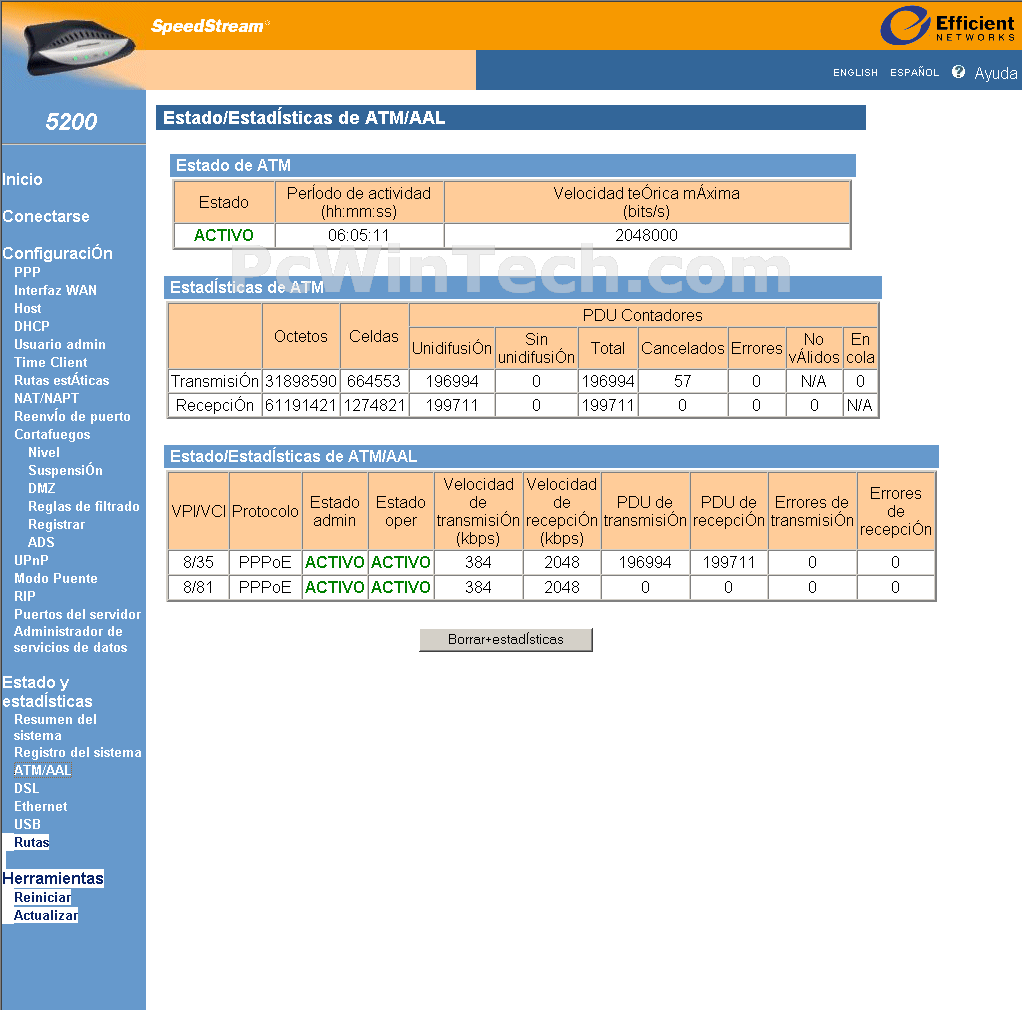This screenshot has width=1022, height=1010.
Task: Open the Conectarse page
Action: (x=46, y=216)
